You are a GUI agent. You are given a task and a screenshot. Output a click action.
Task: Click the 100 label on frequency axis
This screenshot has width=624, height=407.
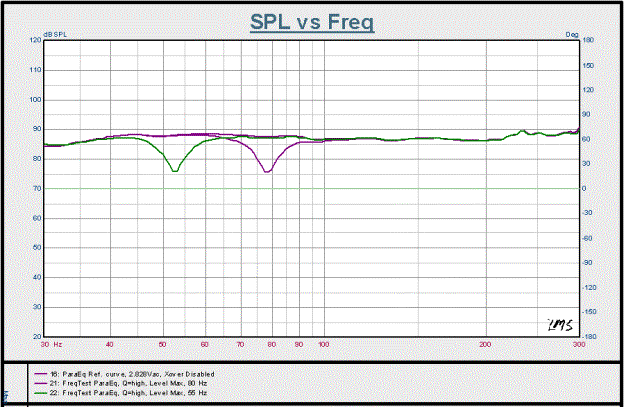(x=323, y=344)
